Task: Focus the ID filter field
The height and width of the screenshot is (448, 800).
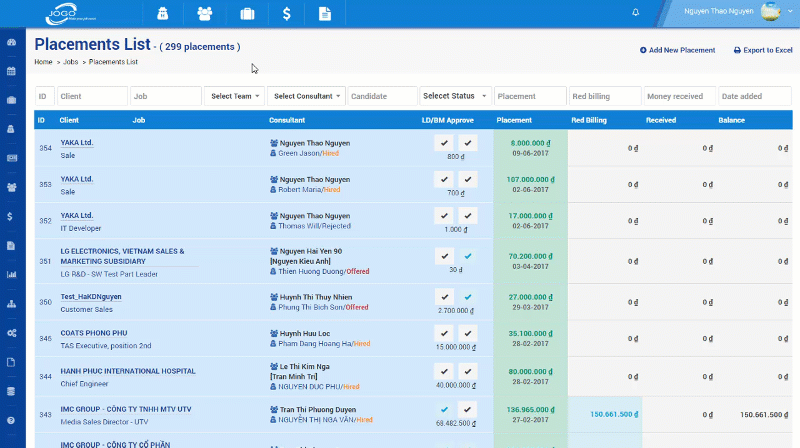Action: (x=44, y=96)
